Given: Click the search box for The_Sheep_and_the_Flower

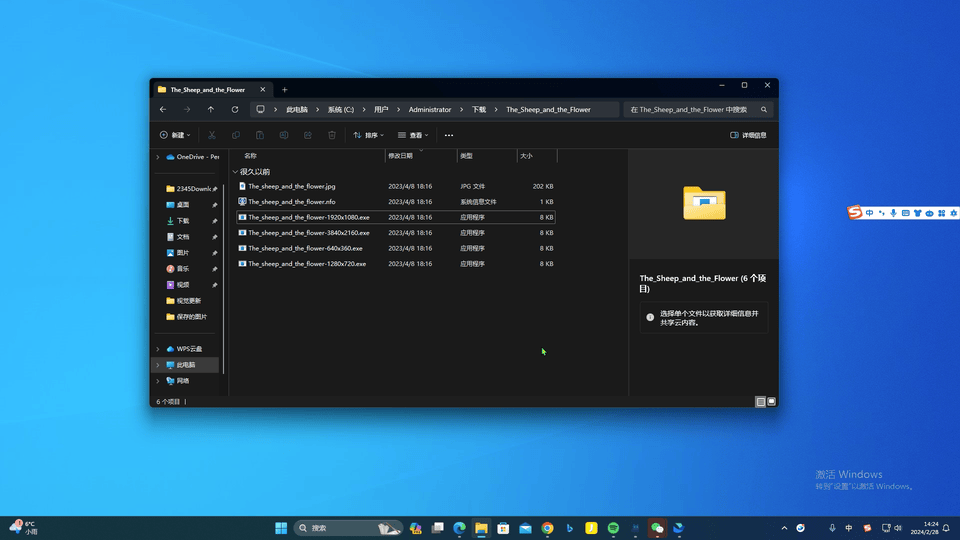Looking at the screenshot, I should point(698,110).
